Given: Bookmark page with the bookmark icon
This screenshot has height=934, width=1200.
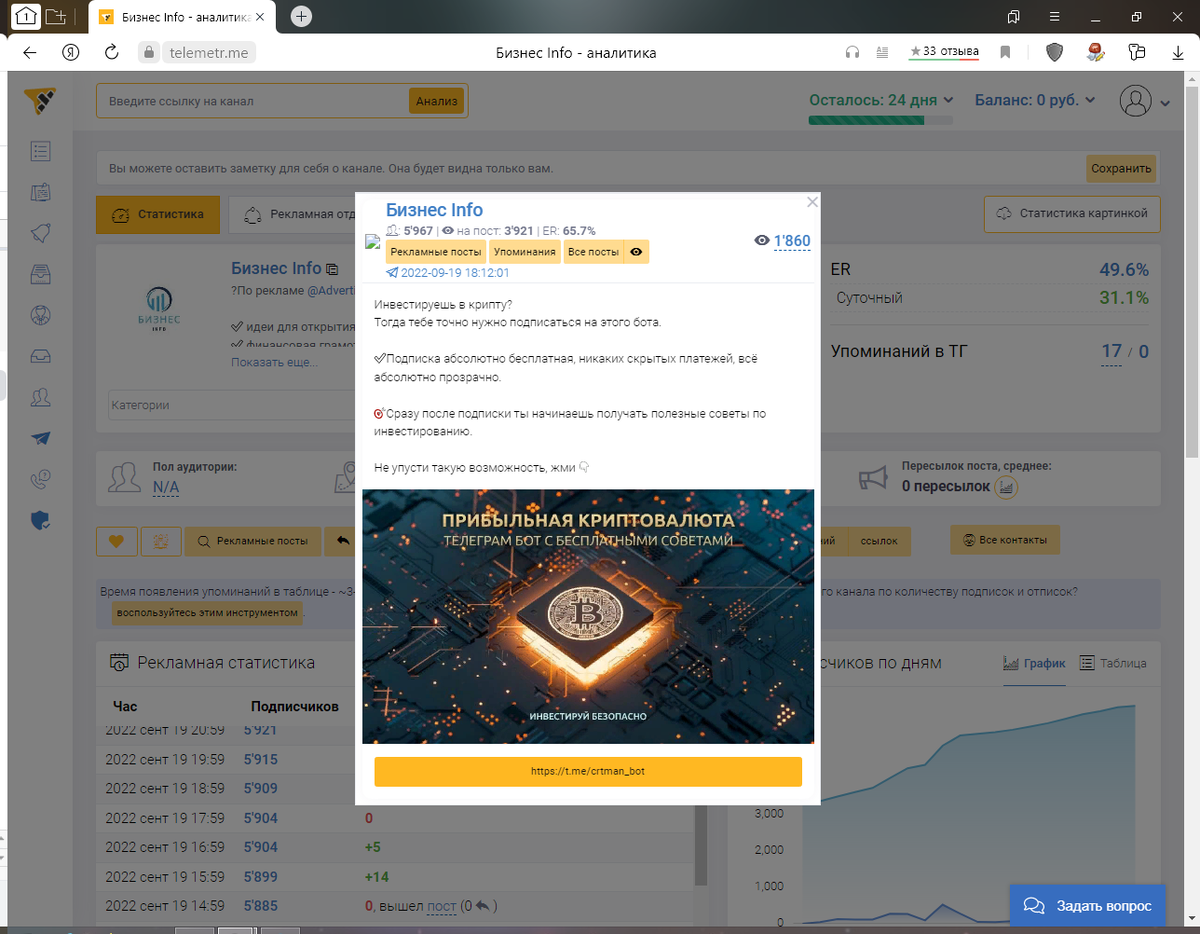Looking at the screenshot, I should click(x=1005, y=52).
